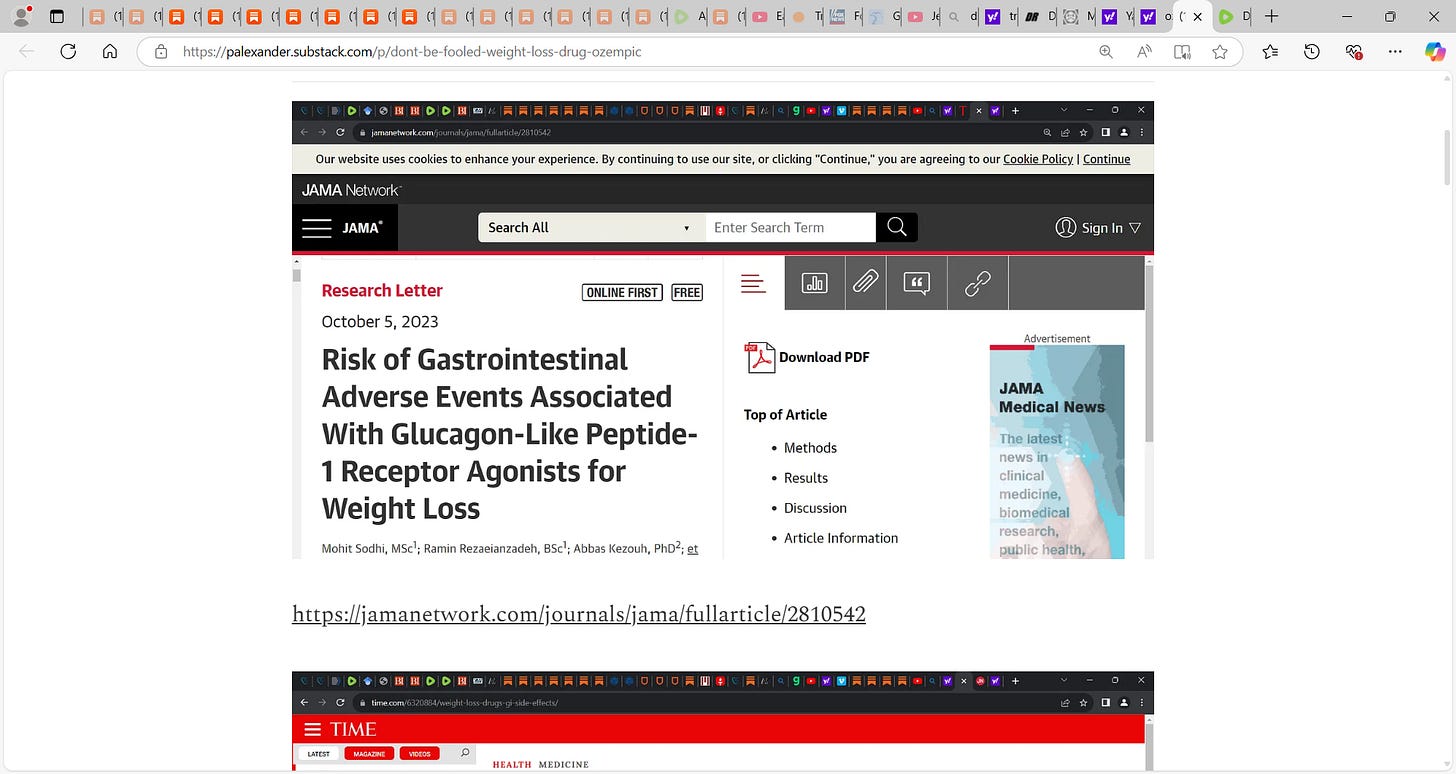Click Cookie Policy in the JAMA screenshot
This screenshot has height=774, width=1456.
tap(1038, 159)
